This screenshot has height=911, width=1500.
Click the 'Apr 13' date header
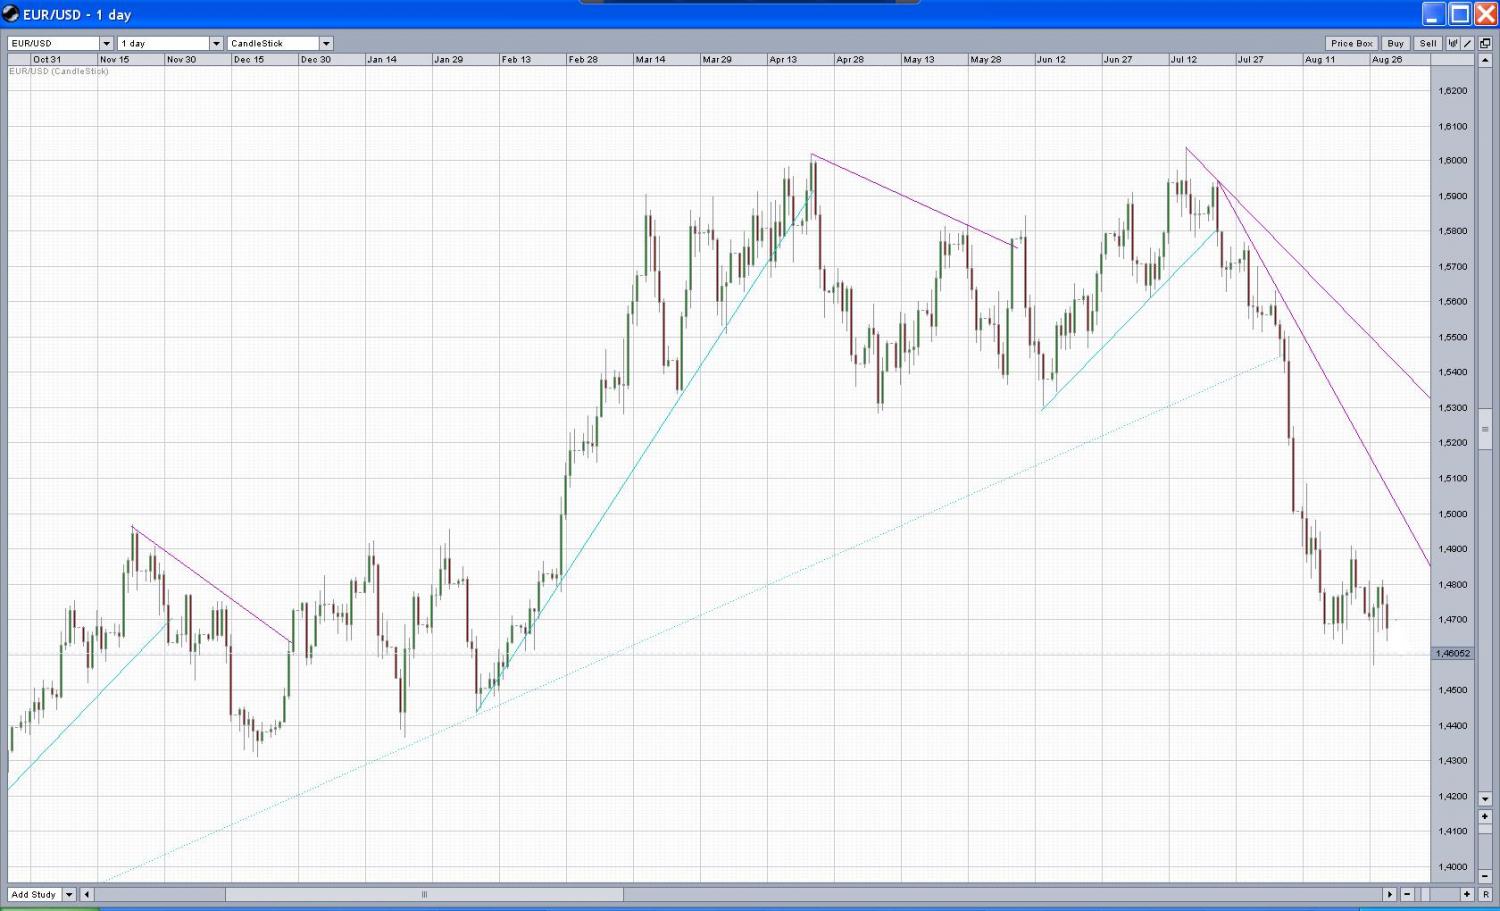[783, 59]
